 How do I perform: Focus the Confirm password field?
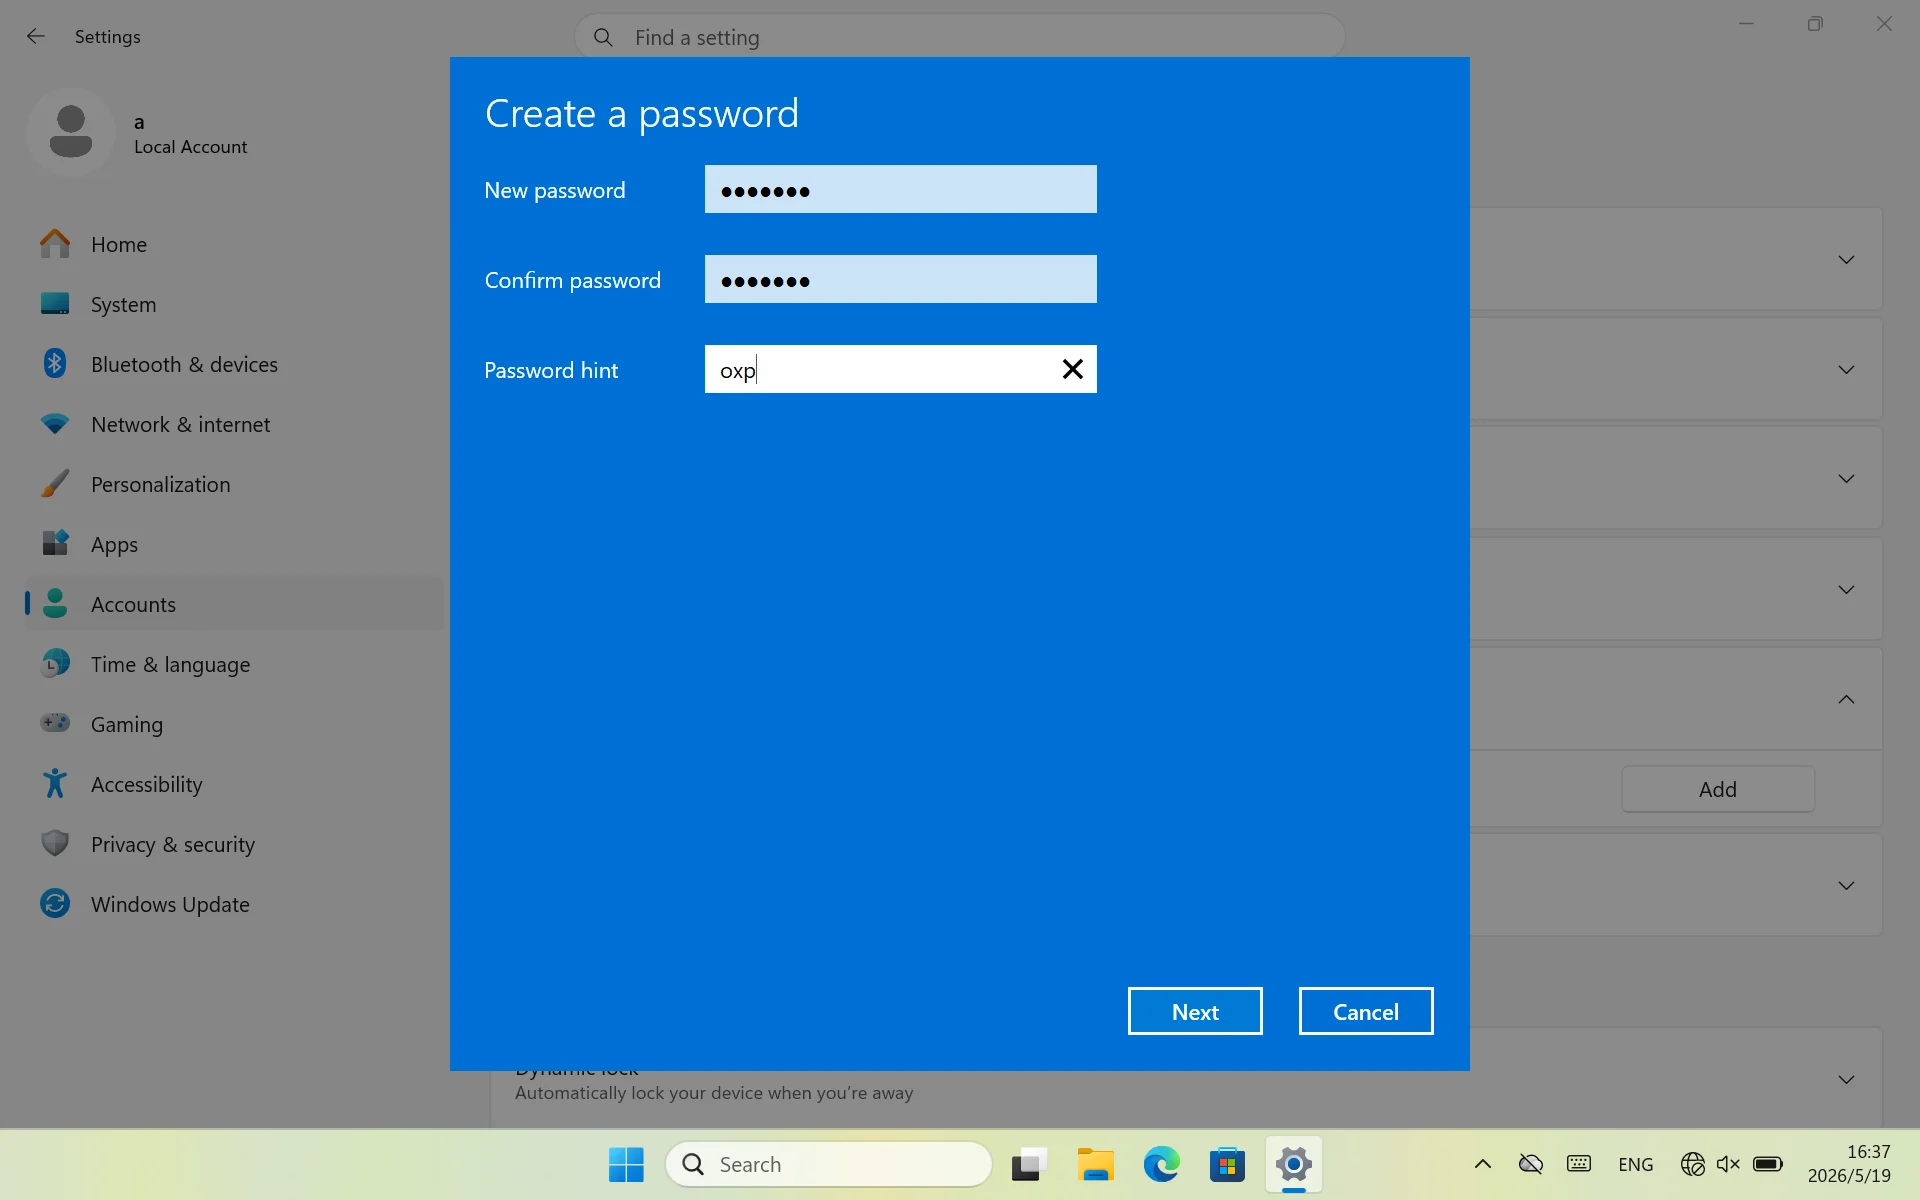pyautogui.click(x=901, y=279)
